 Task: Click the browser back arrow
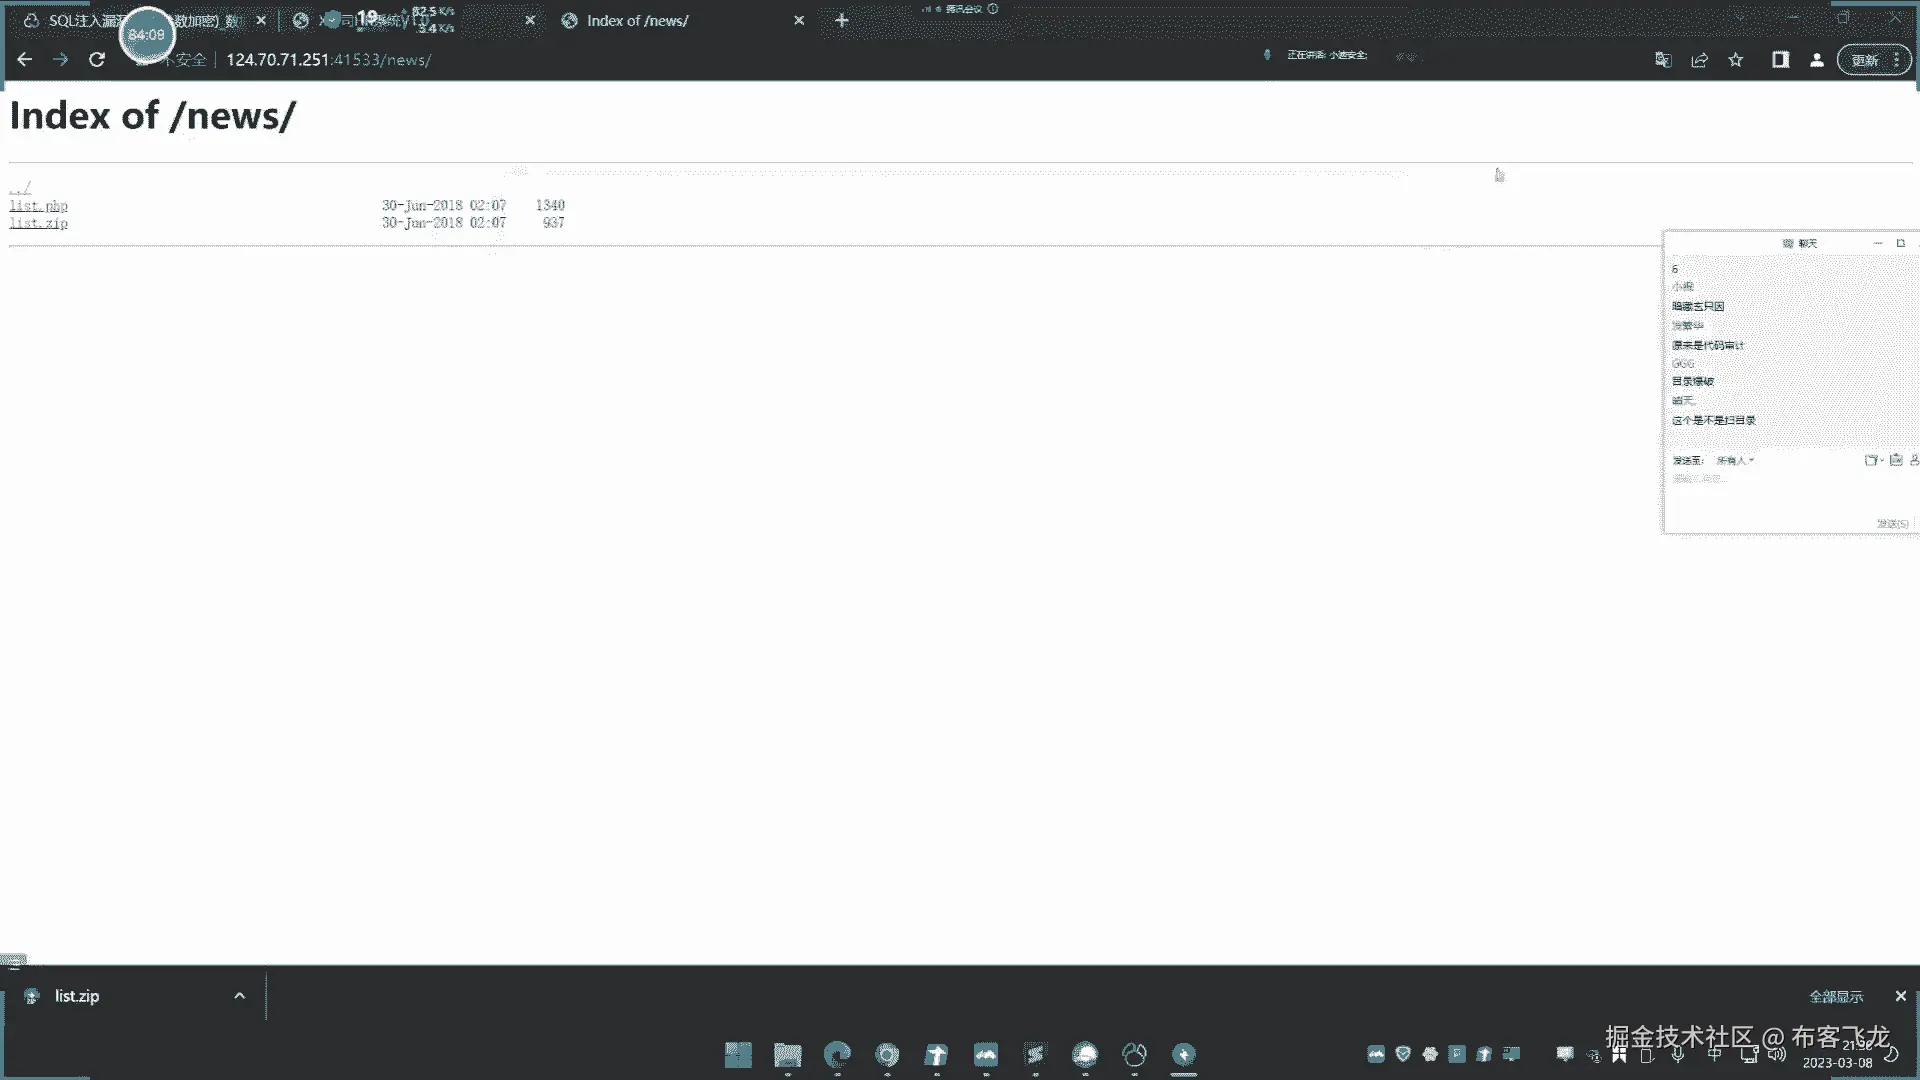(24, 60)
